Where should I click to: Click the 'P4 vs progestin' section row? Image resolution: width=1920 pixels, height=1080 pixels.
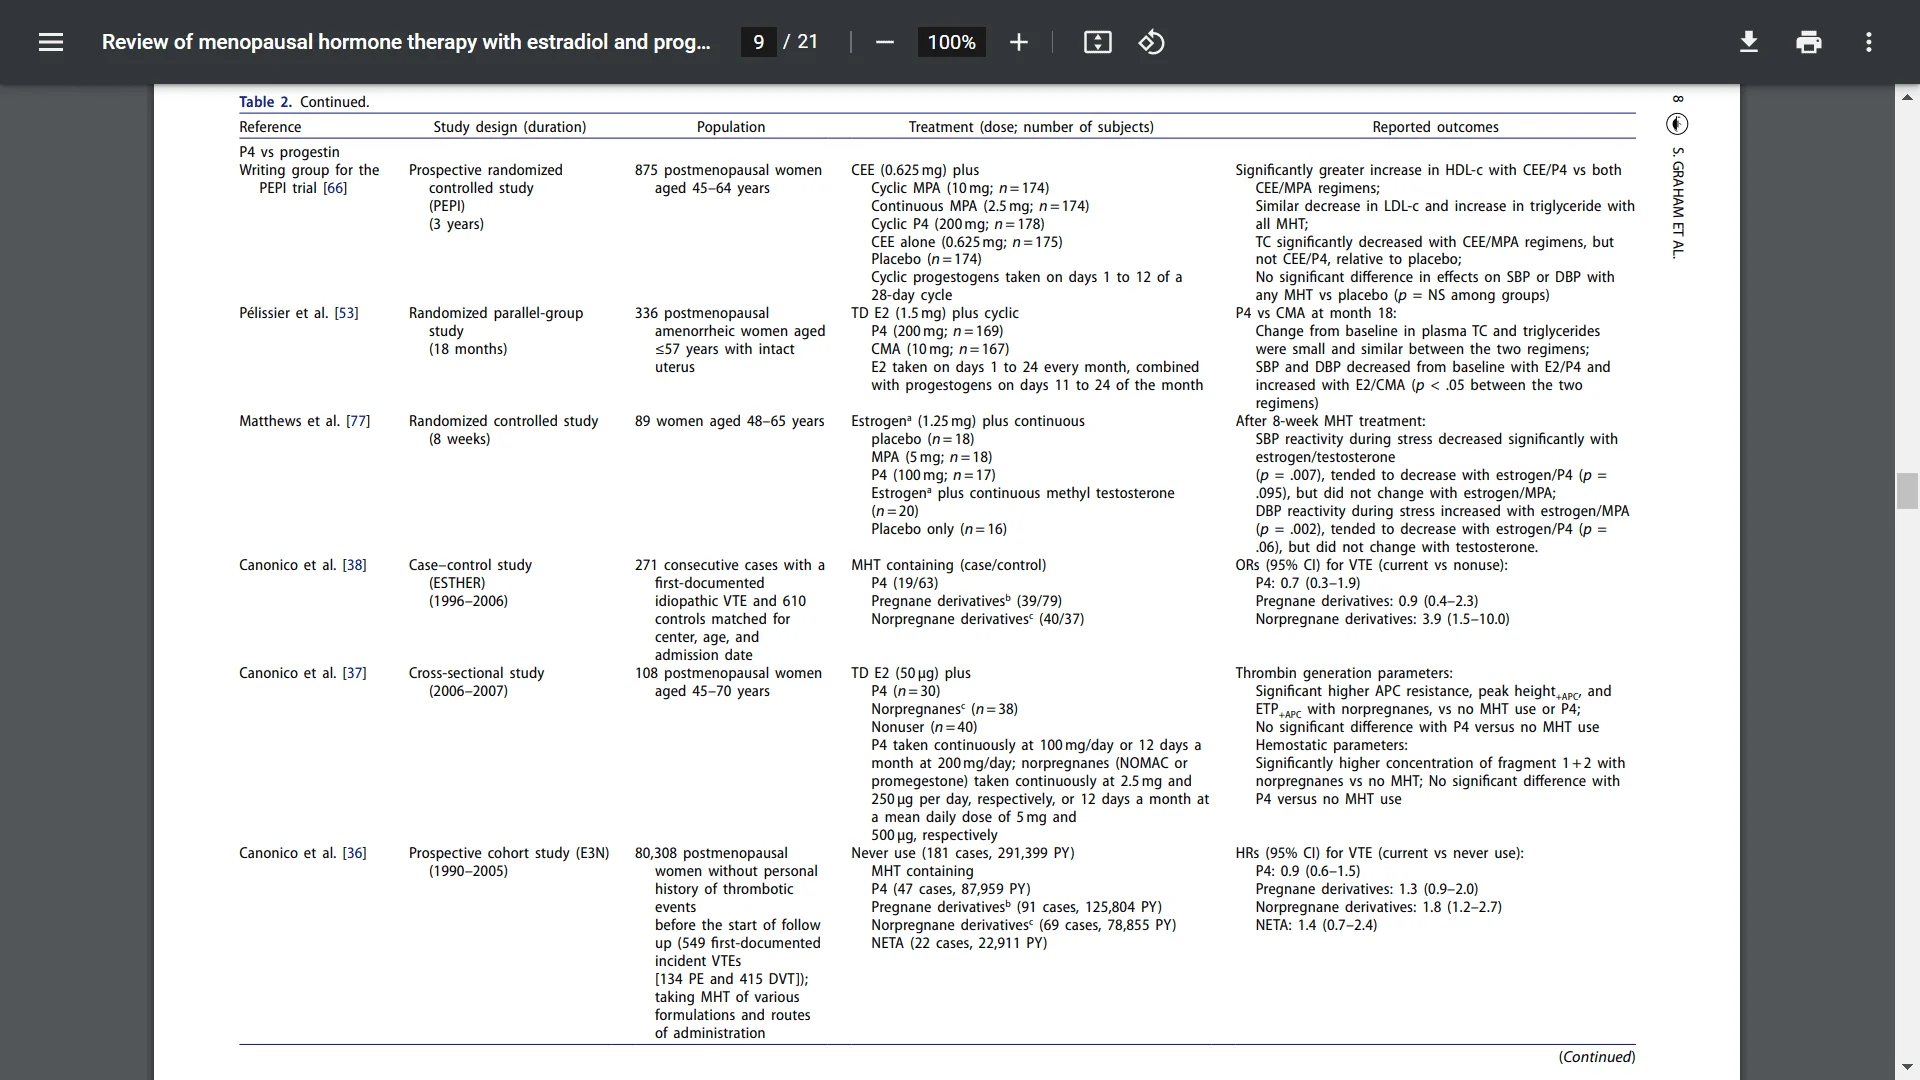289,152
